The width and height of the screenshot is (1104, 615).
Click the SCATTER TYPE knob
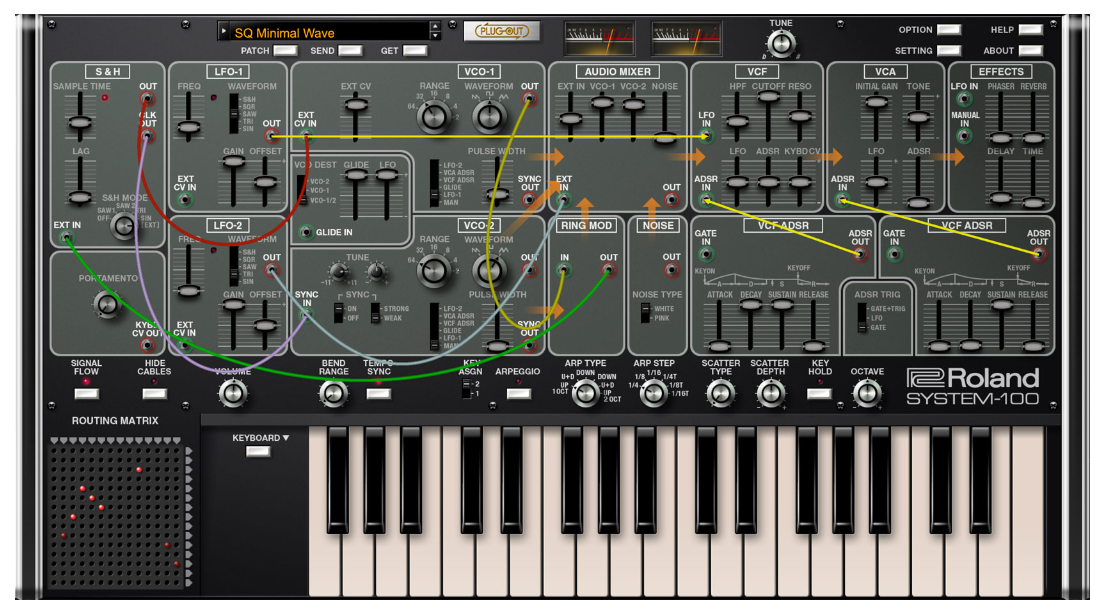tap(720, 393)
